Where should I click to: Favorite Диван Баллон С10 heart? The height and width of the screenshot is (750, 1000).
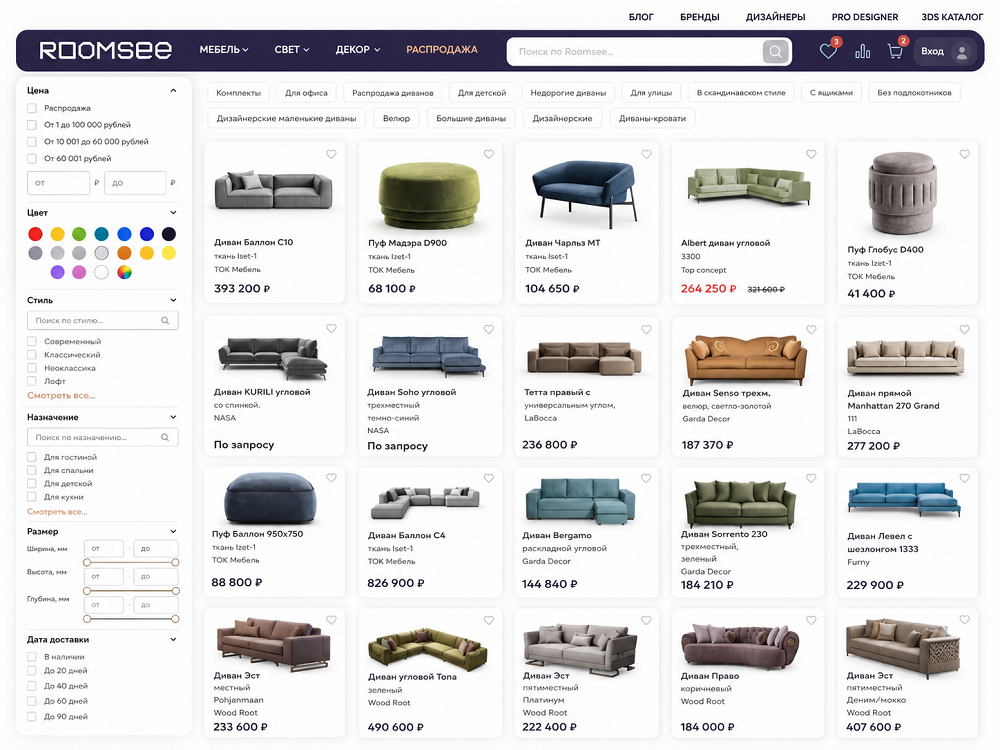pyautogui.click(x=331, y=154)
